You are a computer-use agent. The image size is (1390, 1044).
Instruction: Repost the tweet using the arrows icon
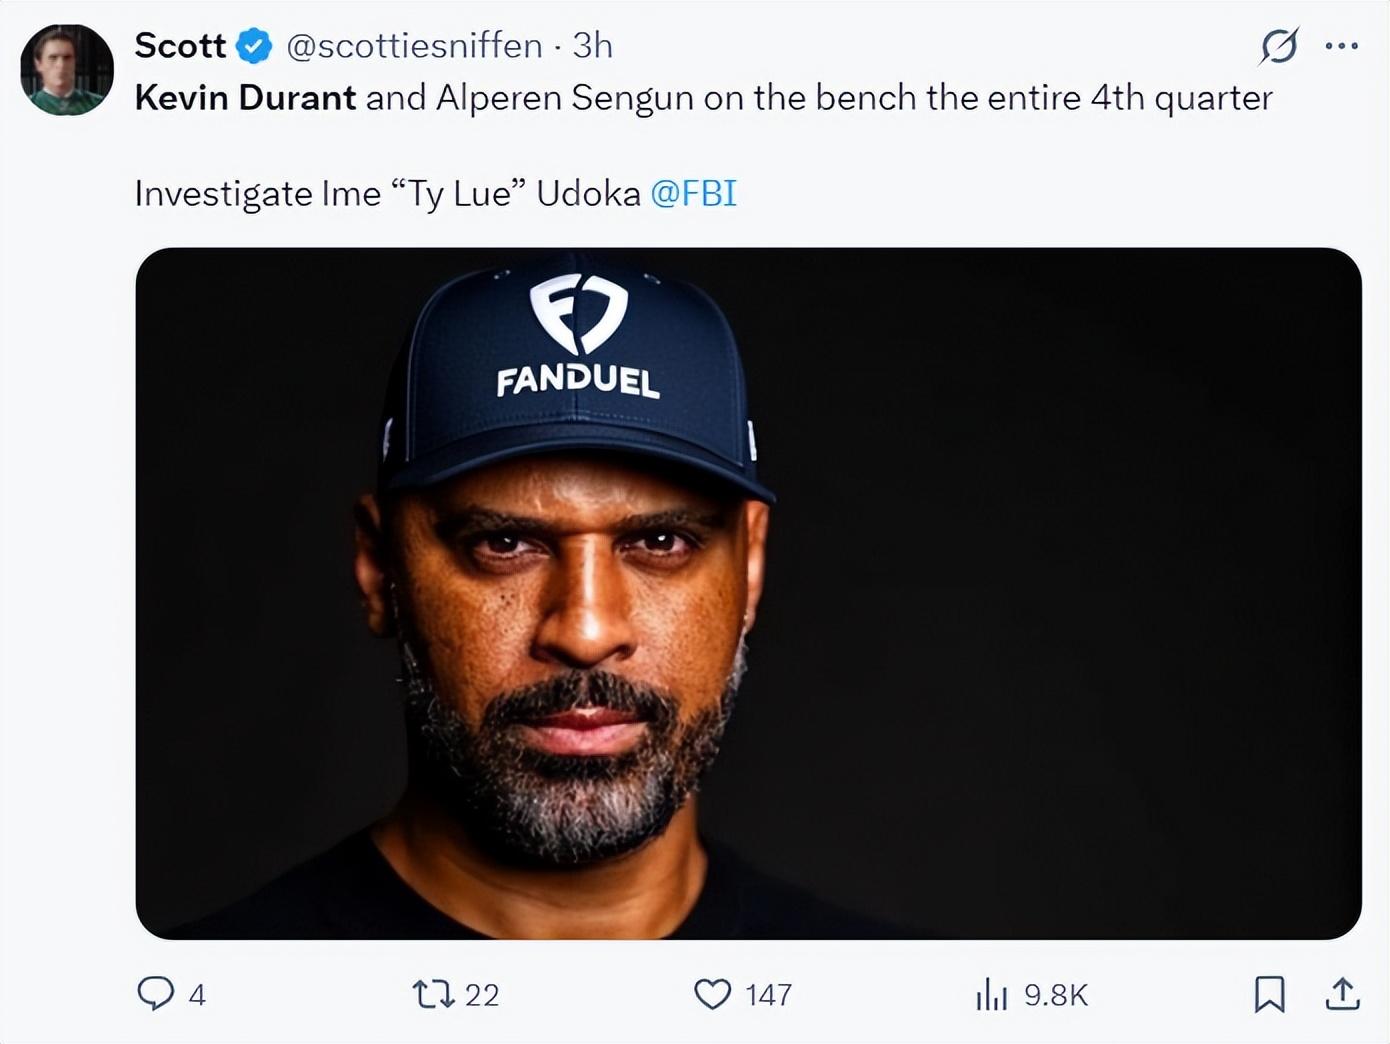point(433,994)
